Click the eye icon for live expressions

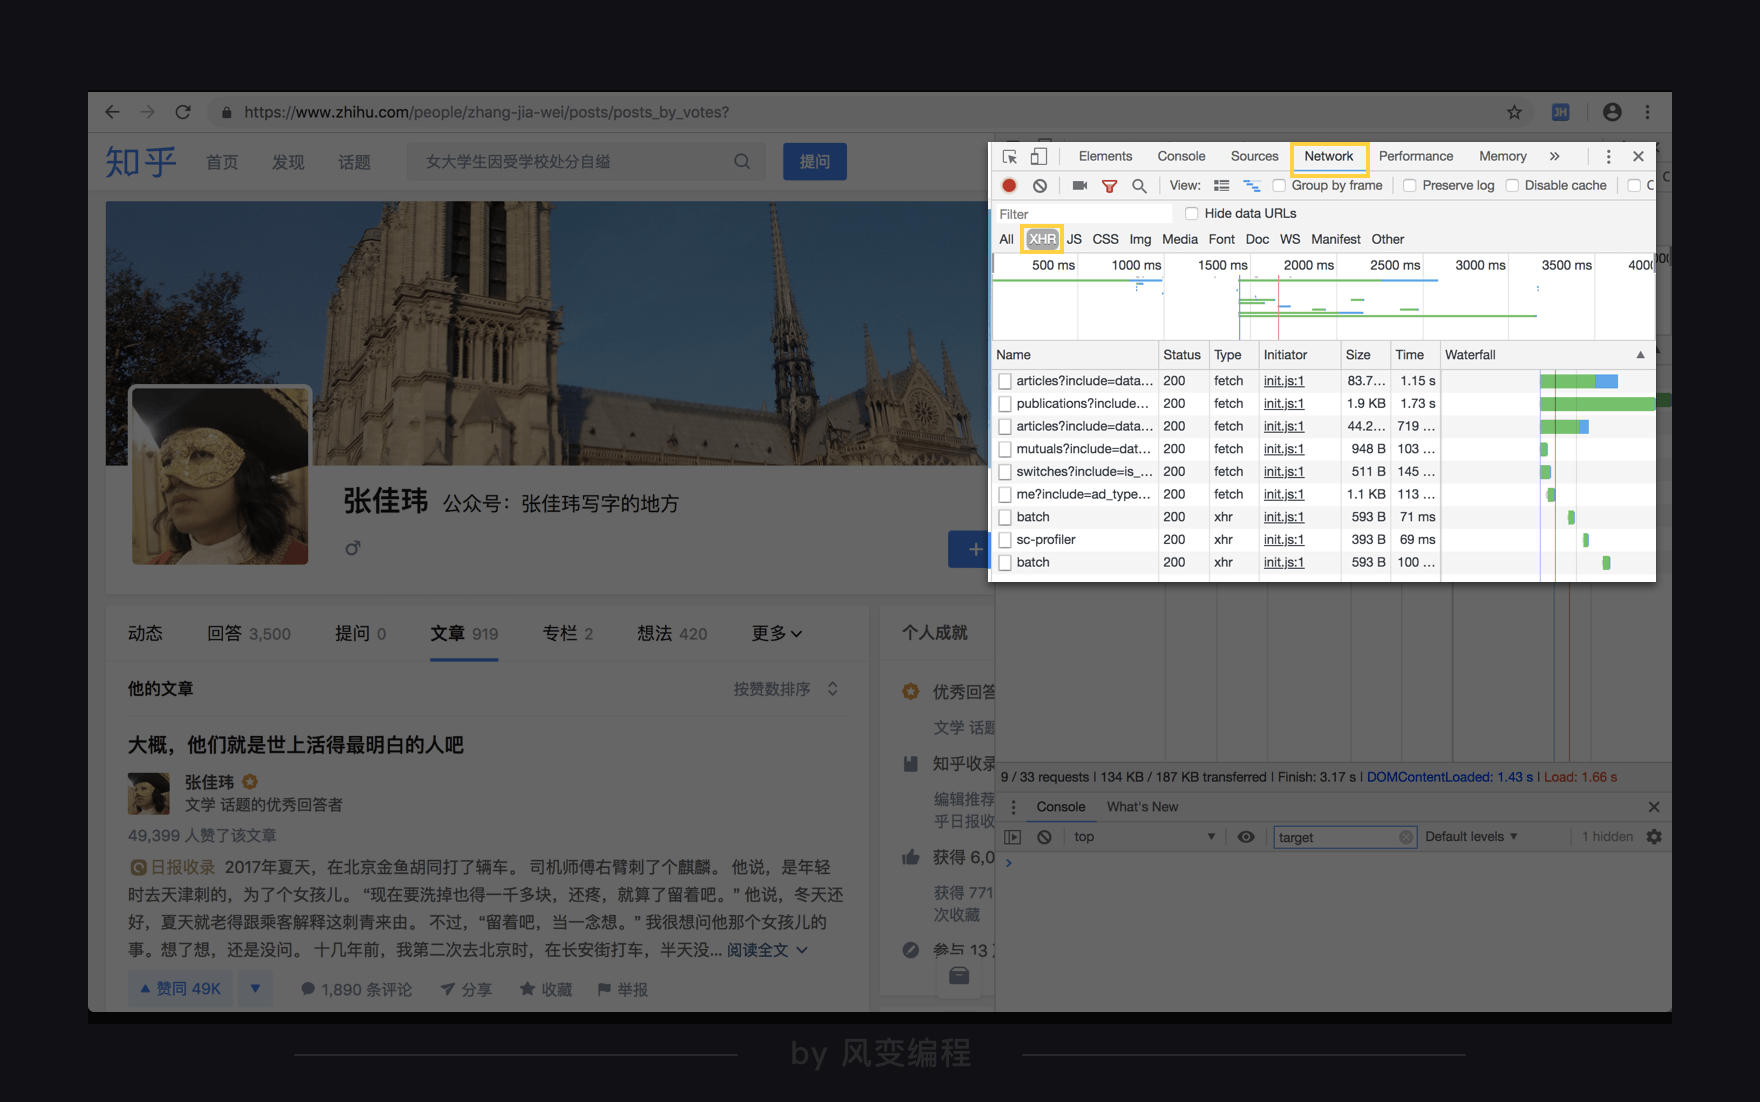point(1245,836)
